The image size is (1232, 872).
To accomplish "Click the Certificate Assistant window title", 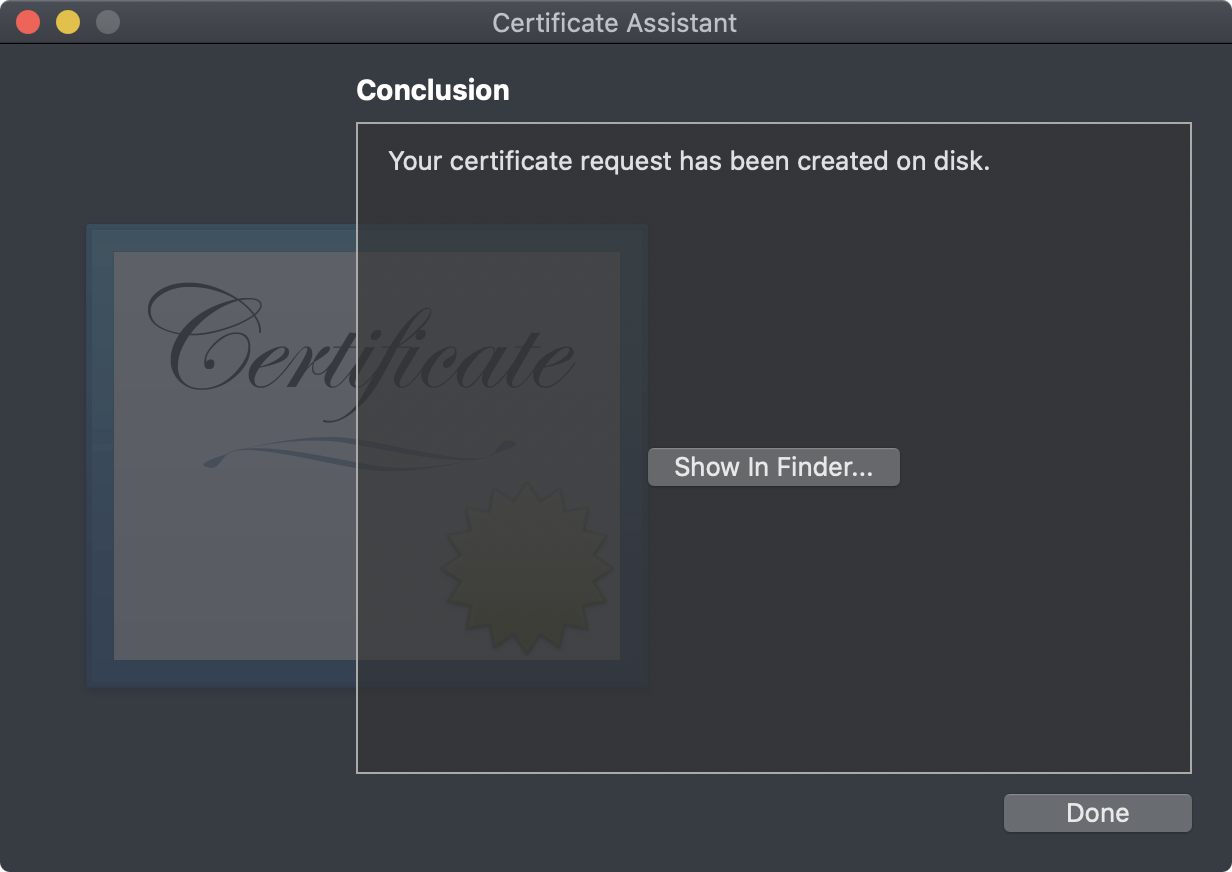I will (x=614, y=22).
